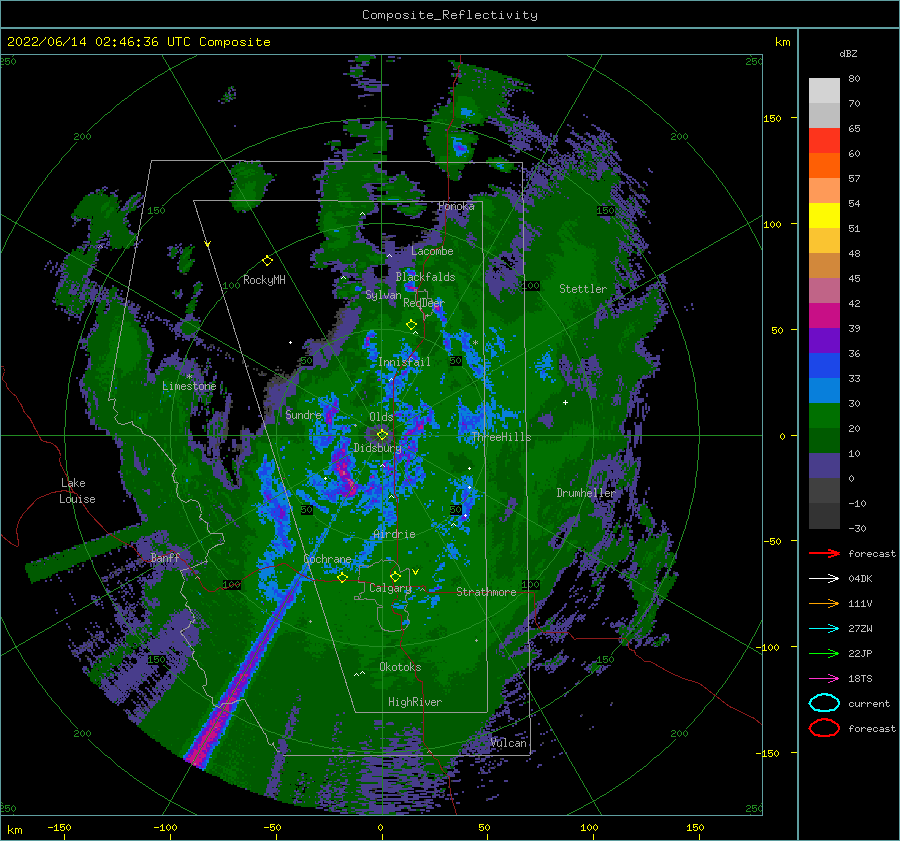The width and height of the screenshot is (900, 841).
Task: Select the cyan 'current' ellipse legend symbol
Action: click(824, 703)
